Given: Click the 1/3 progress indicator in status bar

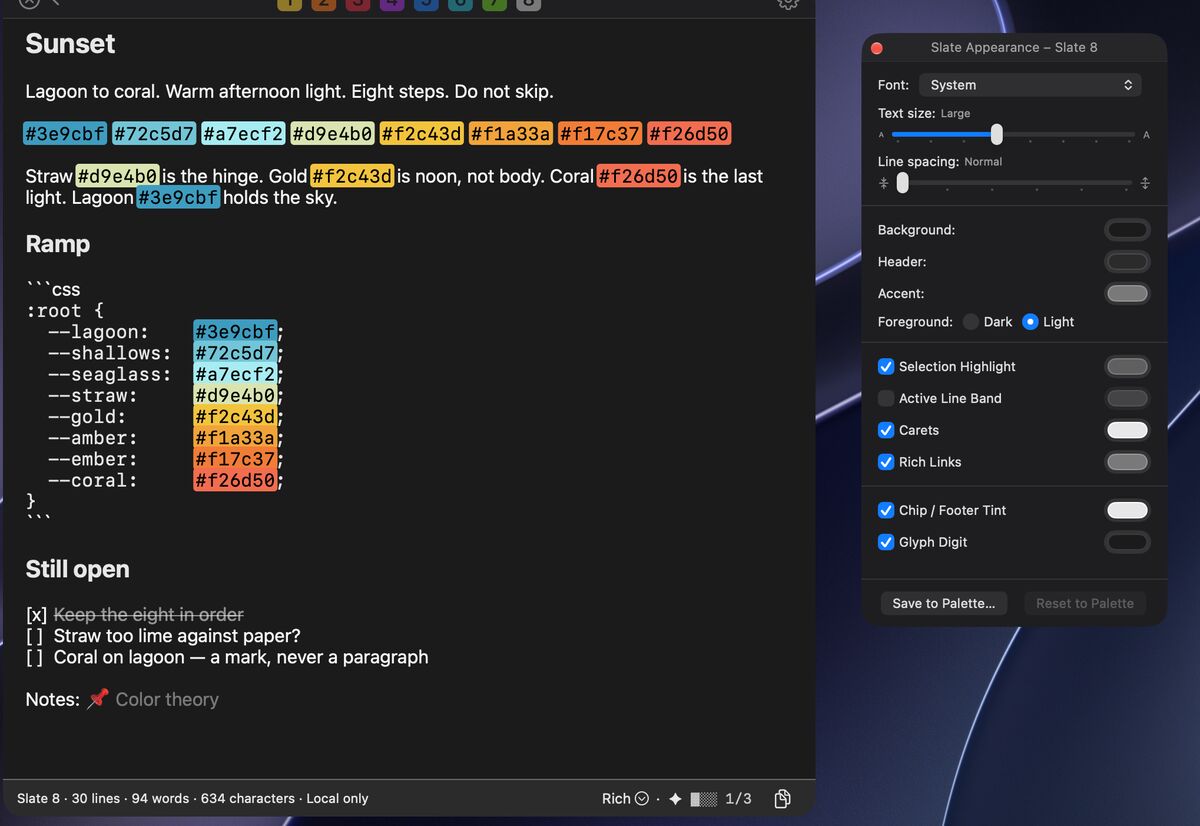Looking at the screenshot, I should click(x=738, y=798).
